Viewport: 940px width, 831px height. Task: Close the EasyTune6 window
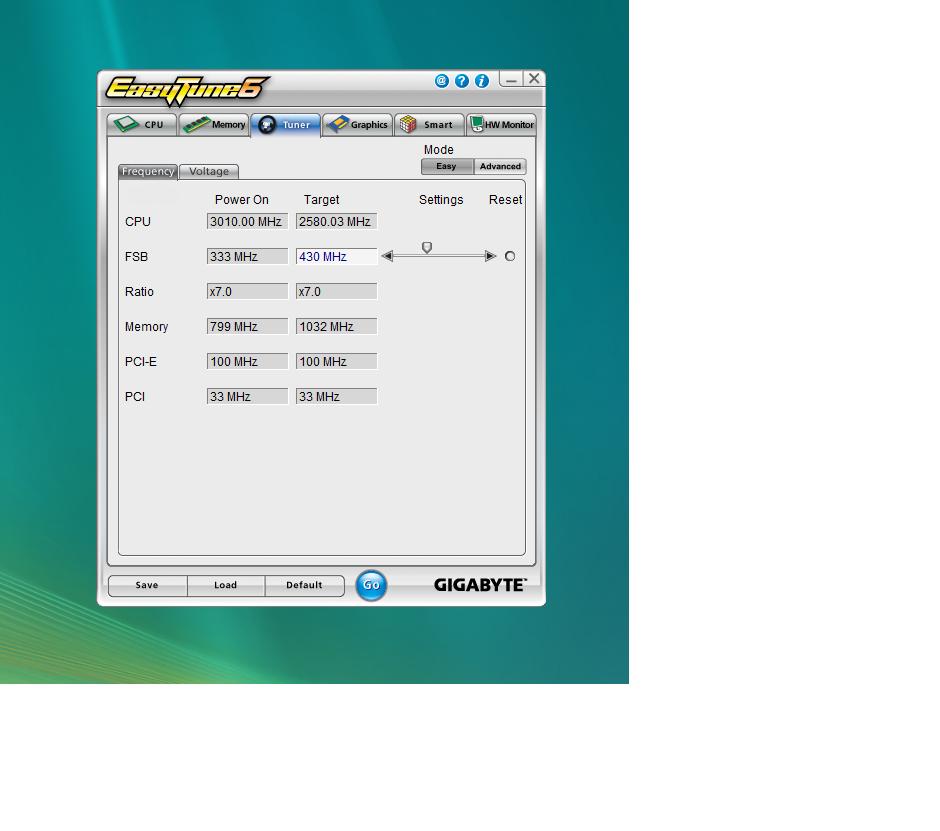[534, 79]
